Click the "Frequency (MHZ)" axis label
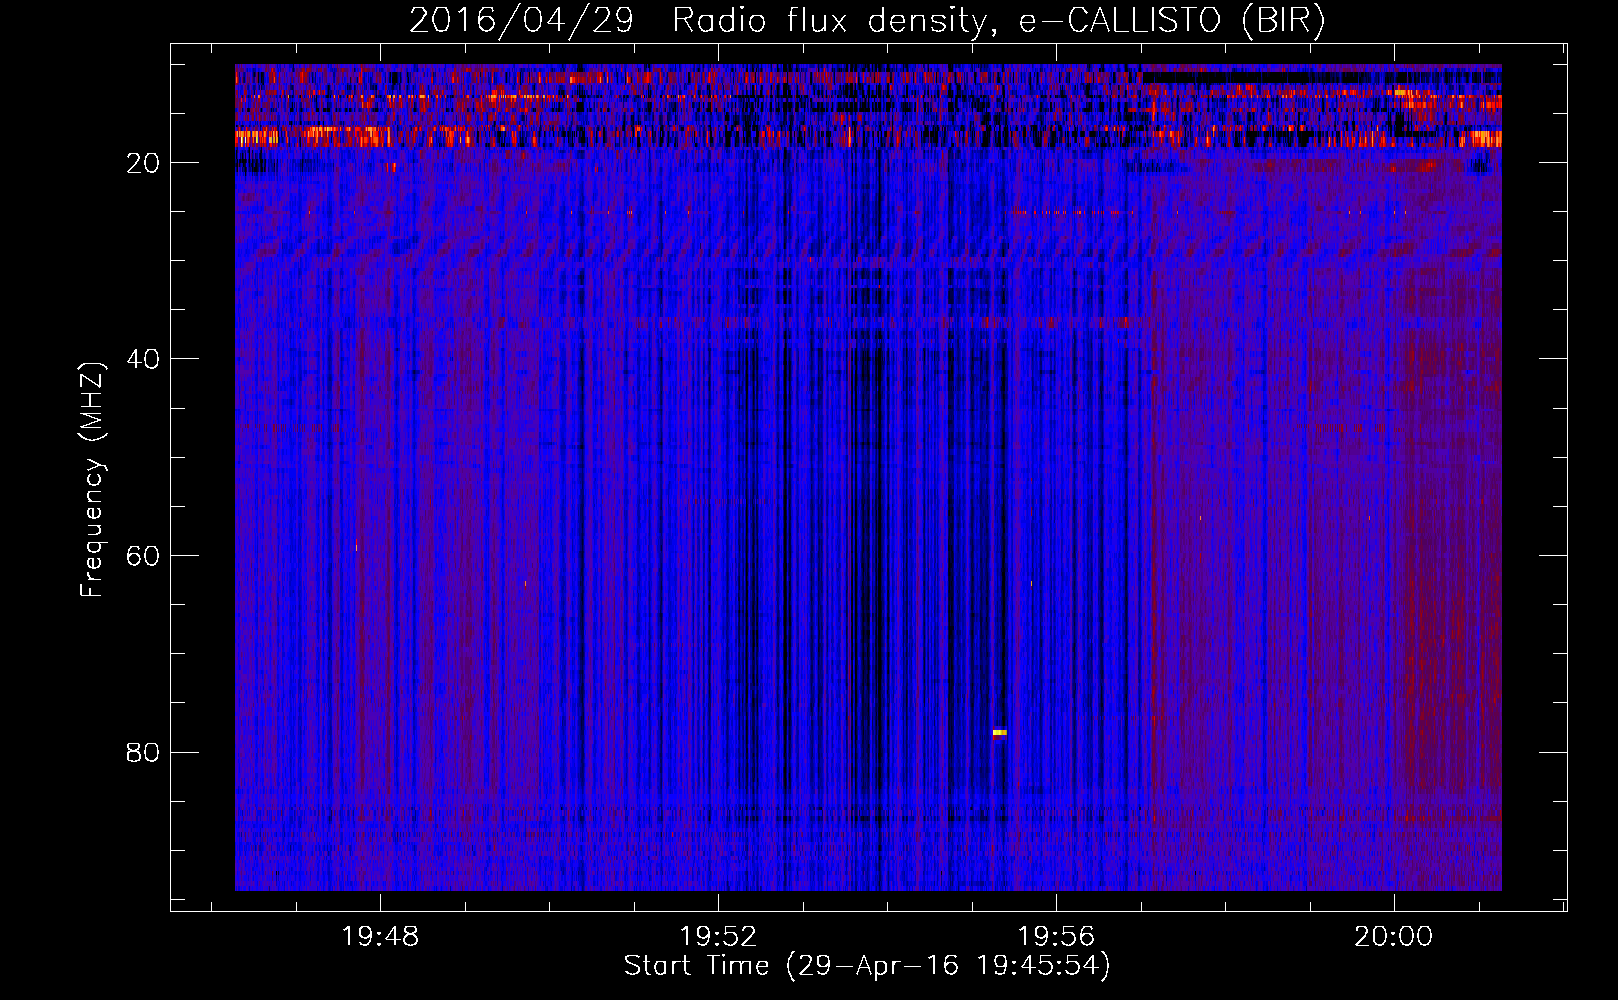The image size is (1618, 1000). 92,479
